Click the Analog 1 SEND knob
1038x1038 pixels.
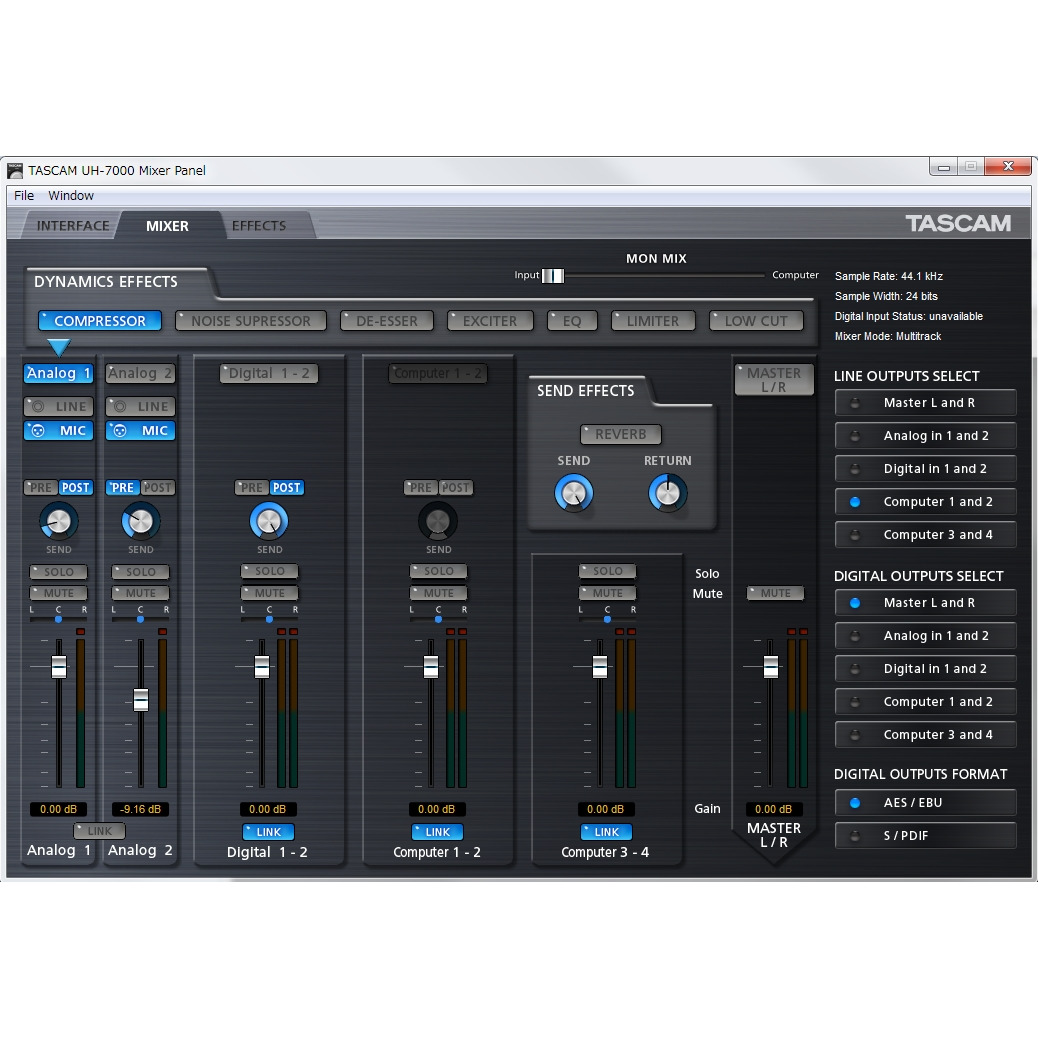[x=58, y=522]
